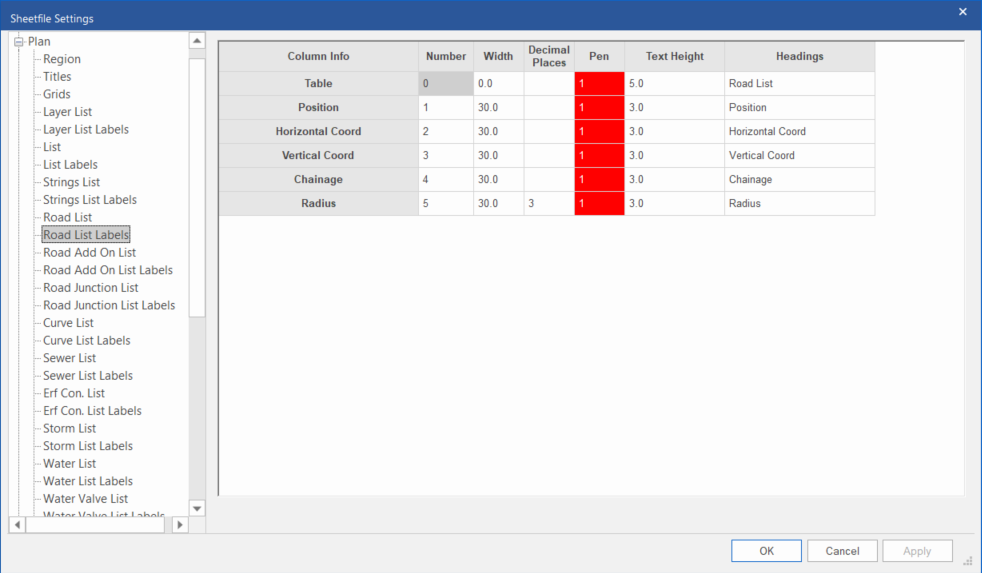Image resolution: width=982 pixels, height=573 pixels.
Task: Click the red Pen swatch for Table row
Action: (x=599, y=84)
